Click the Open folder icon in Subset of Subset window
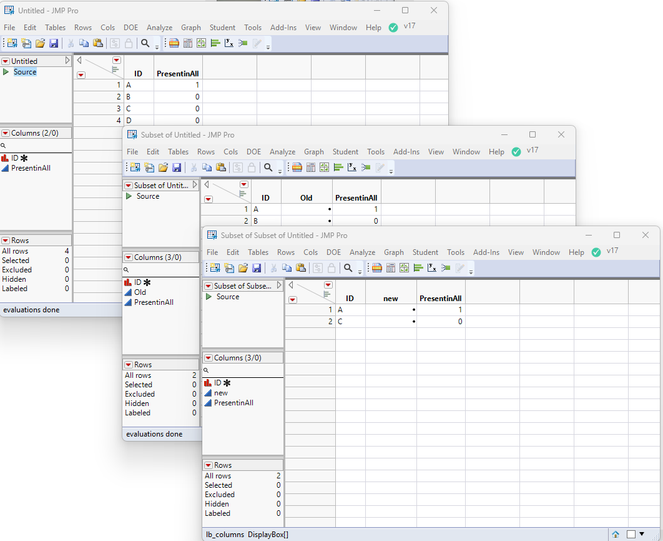This screenshot has width=663, height=541. click(x=243, y=268)
